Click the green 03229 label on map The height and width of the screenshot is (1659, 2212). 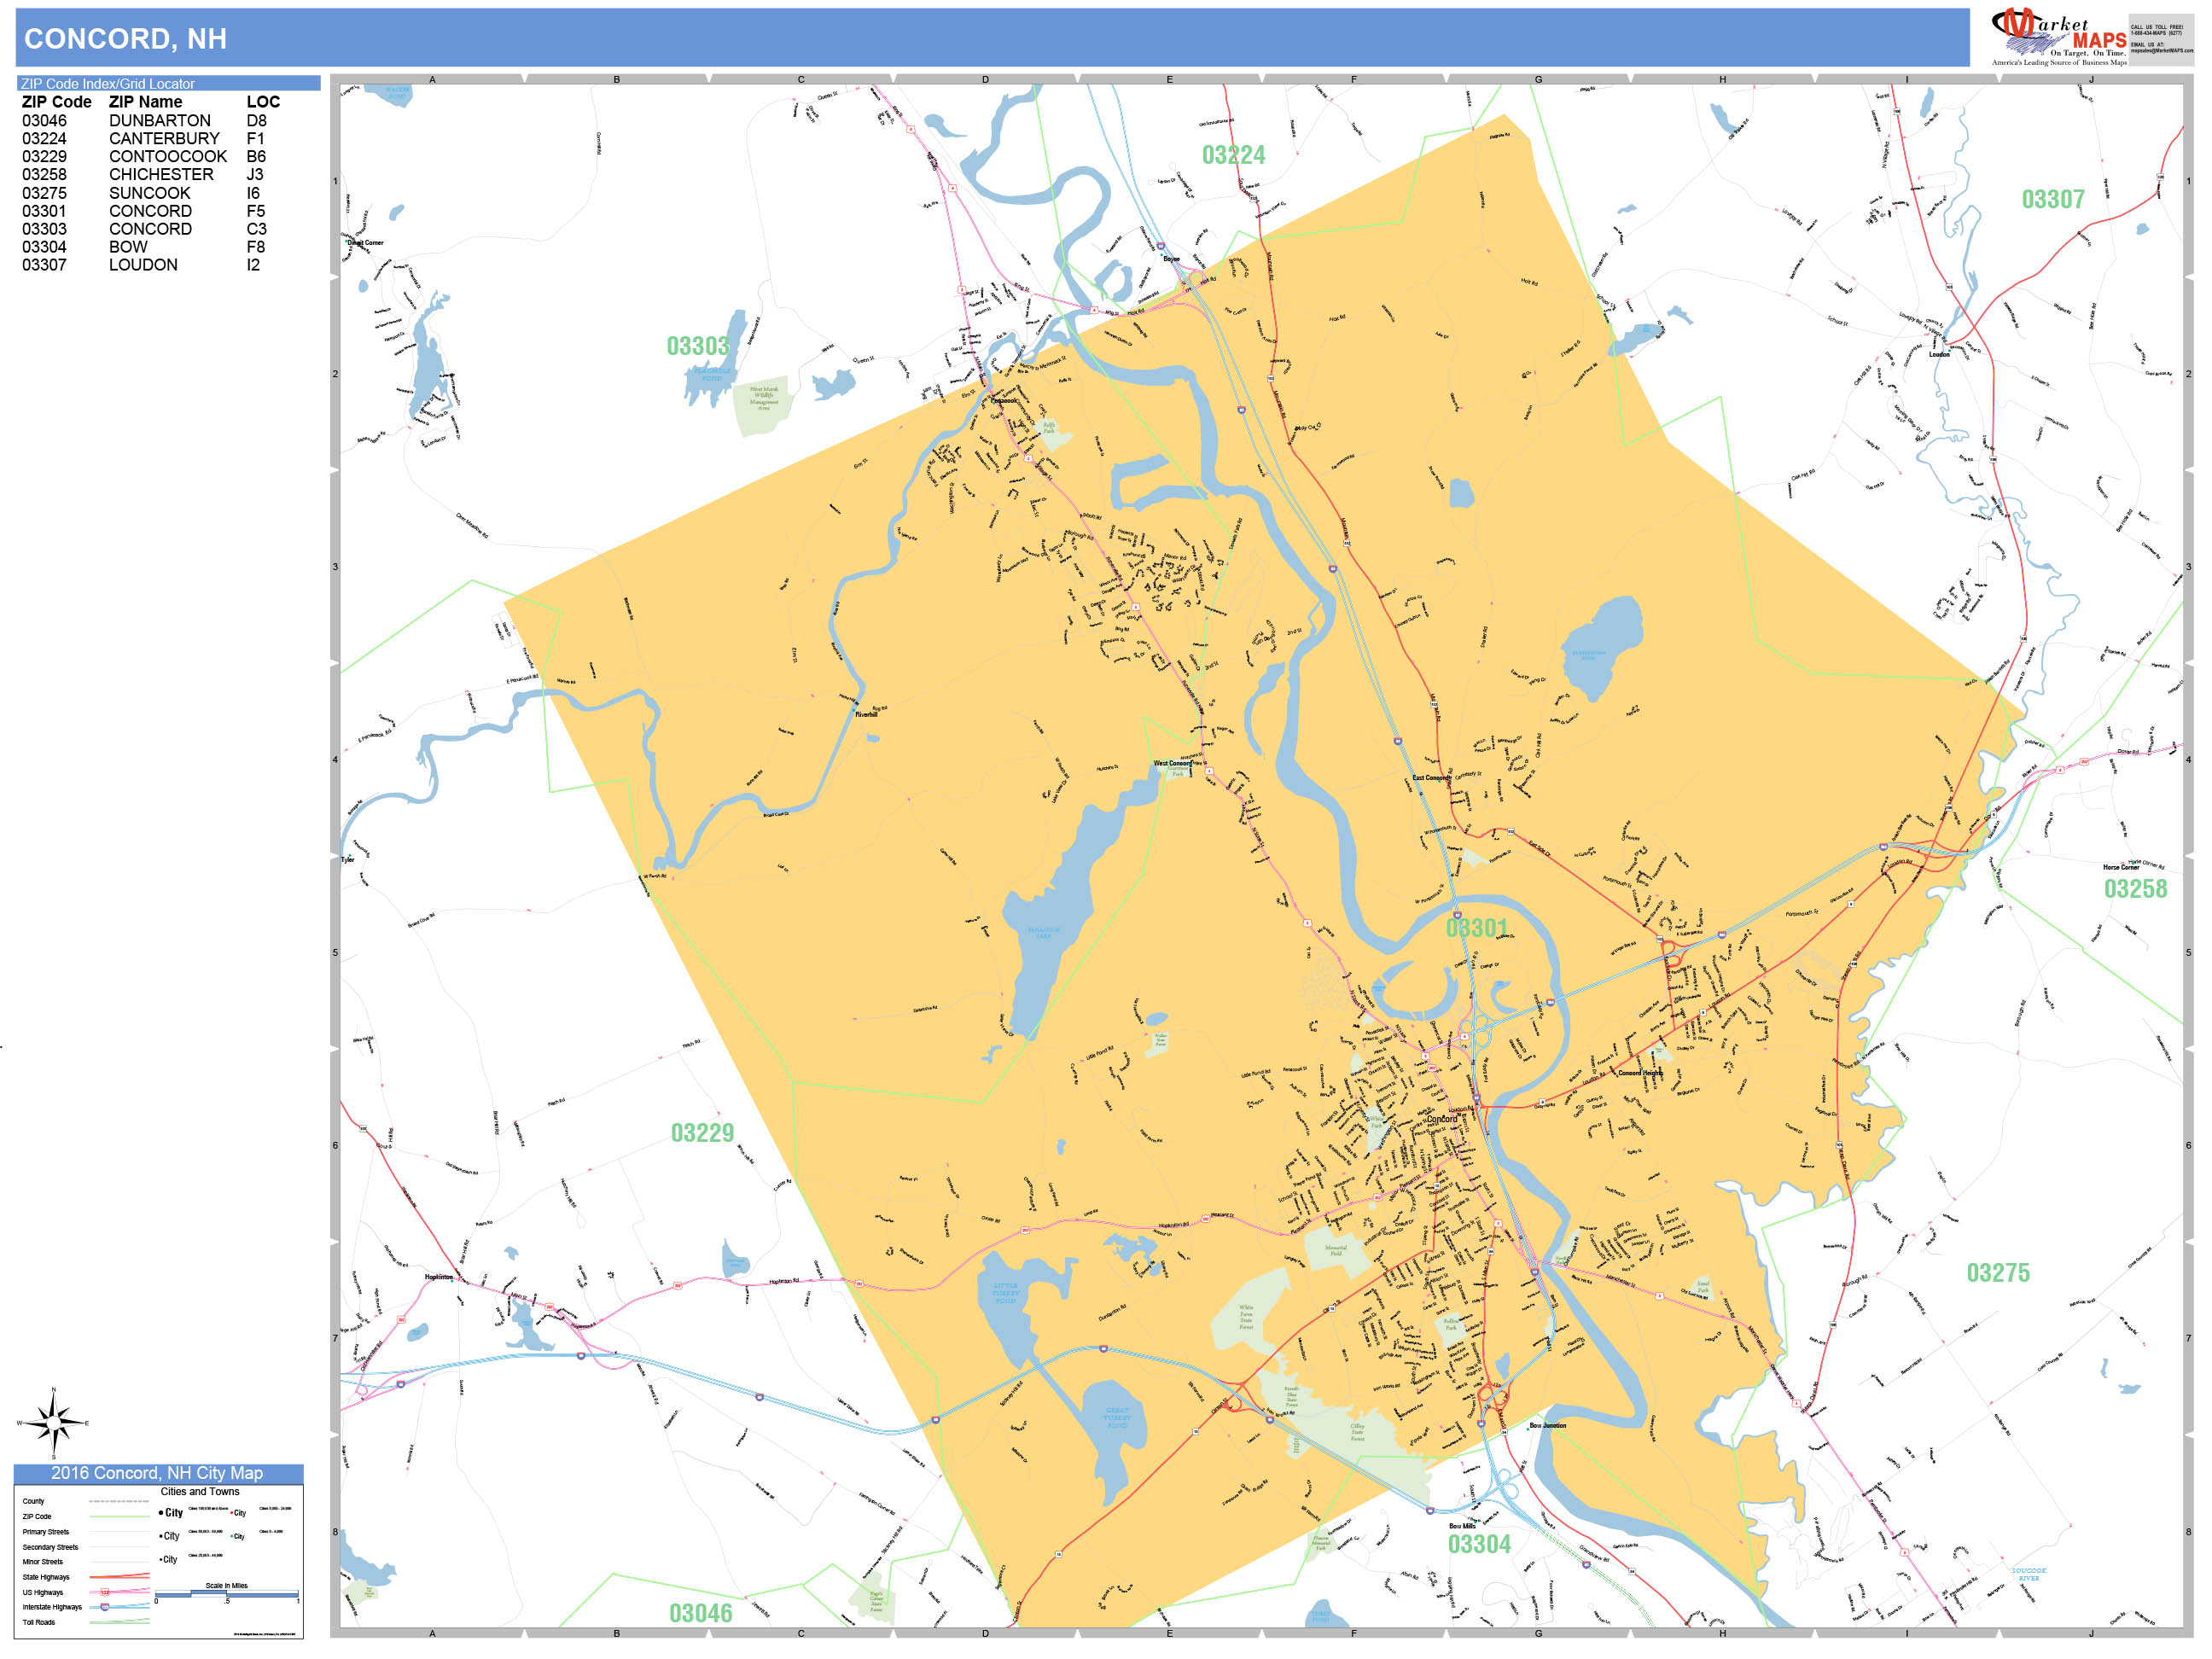(702, 1133)
